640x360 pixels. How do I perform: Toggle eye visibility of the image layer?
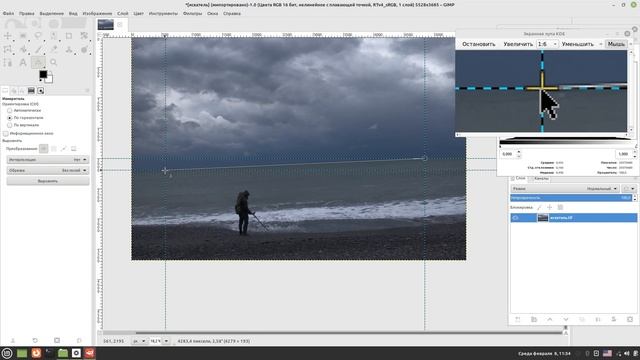click(516, 218)
